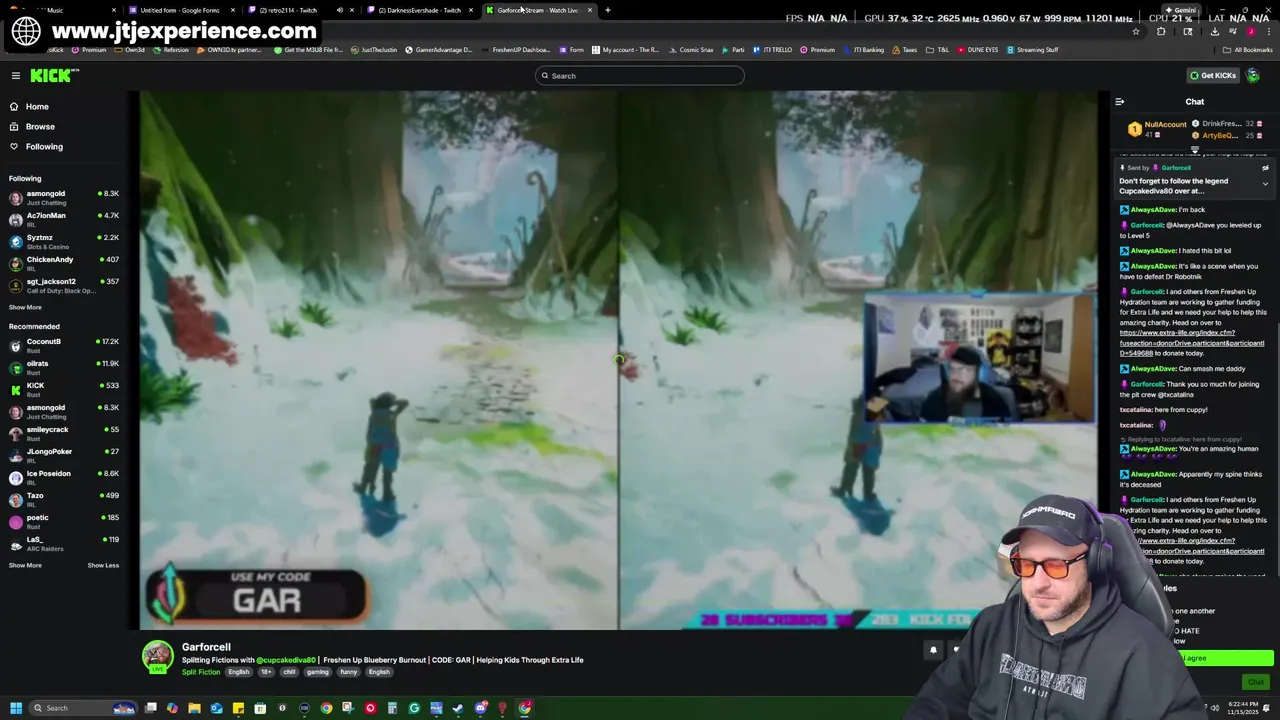The image size is (1280, 720).
Task: Open Discord from taskbar
Action: point(480,708)
